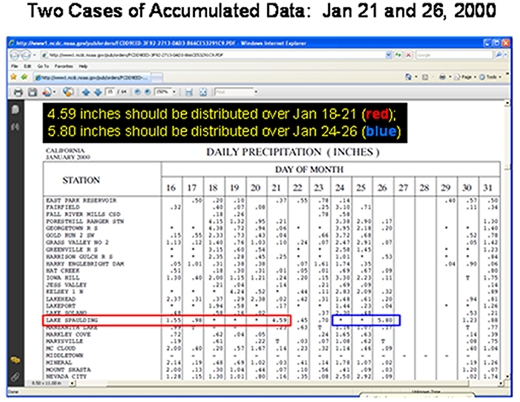Click the STATION column header
The height and width of the screenshot is (402, 520).
coord(81,180)
